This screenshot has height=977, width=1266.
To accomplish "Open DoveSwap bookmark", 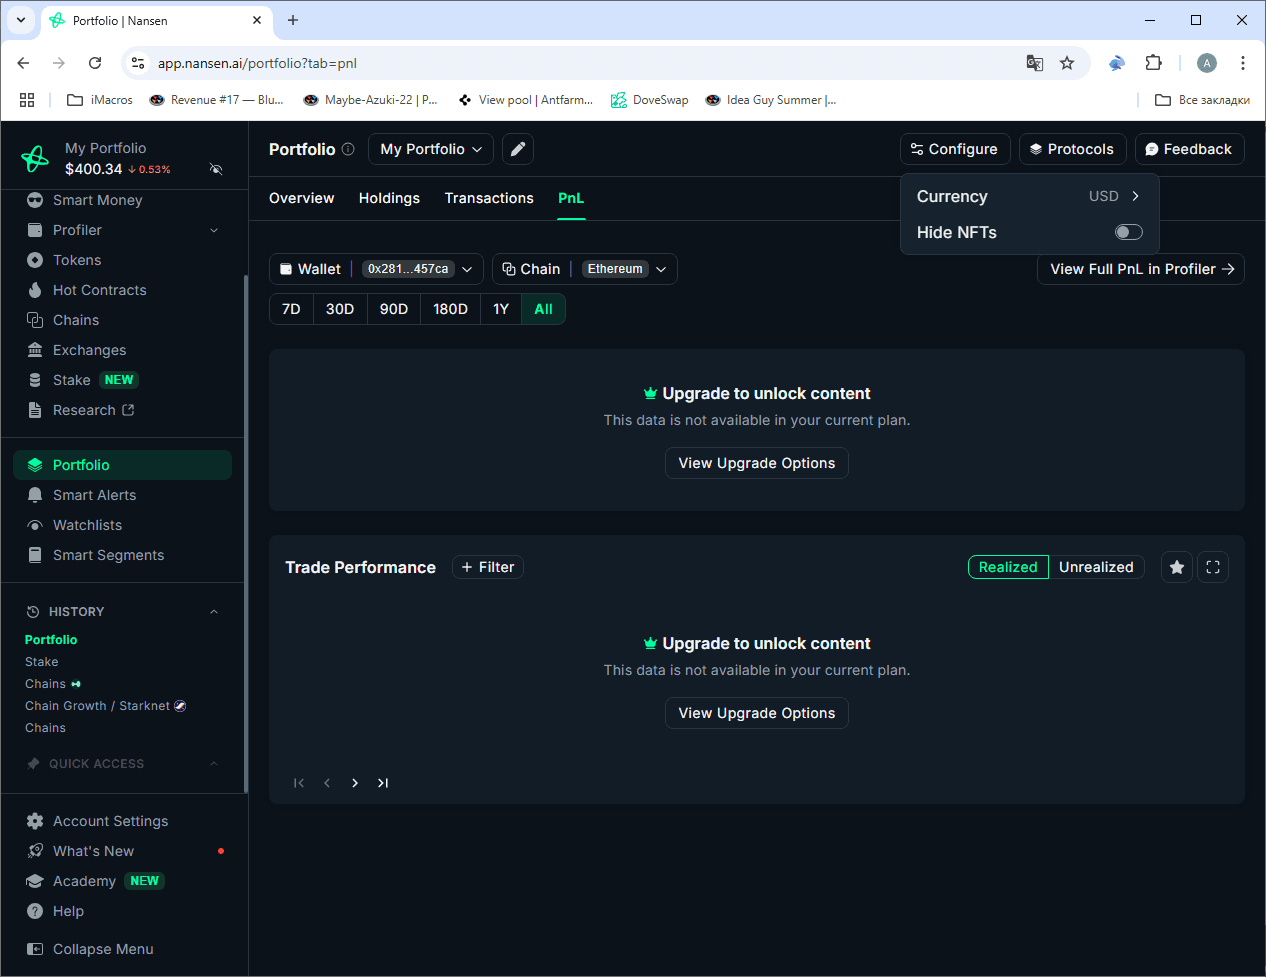I will pos(650,100).
